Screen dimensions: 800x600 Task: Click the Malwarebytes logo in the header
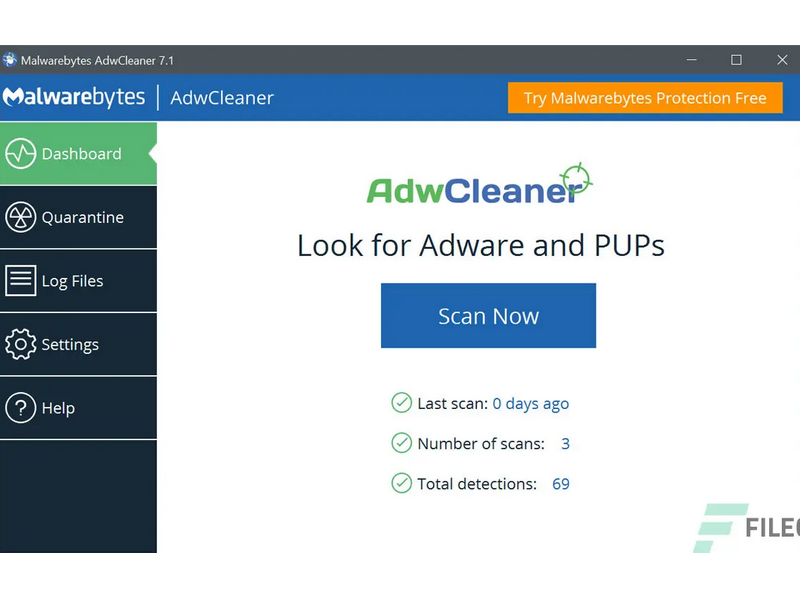[74, 97]
